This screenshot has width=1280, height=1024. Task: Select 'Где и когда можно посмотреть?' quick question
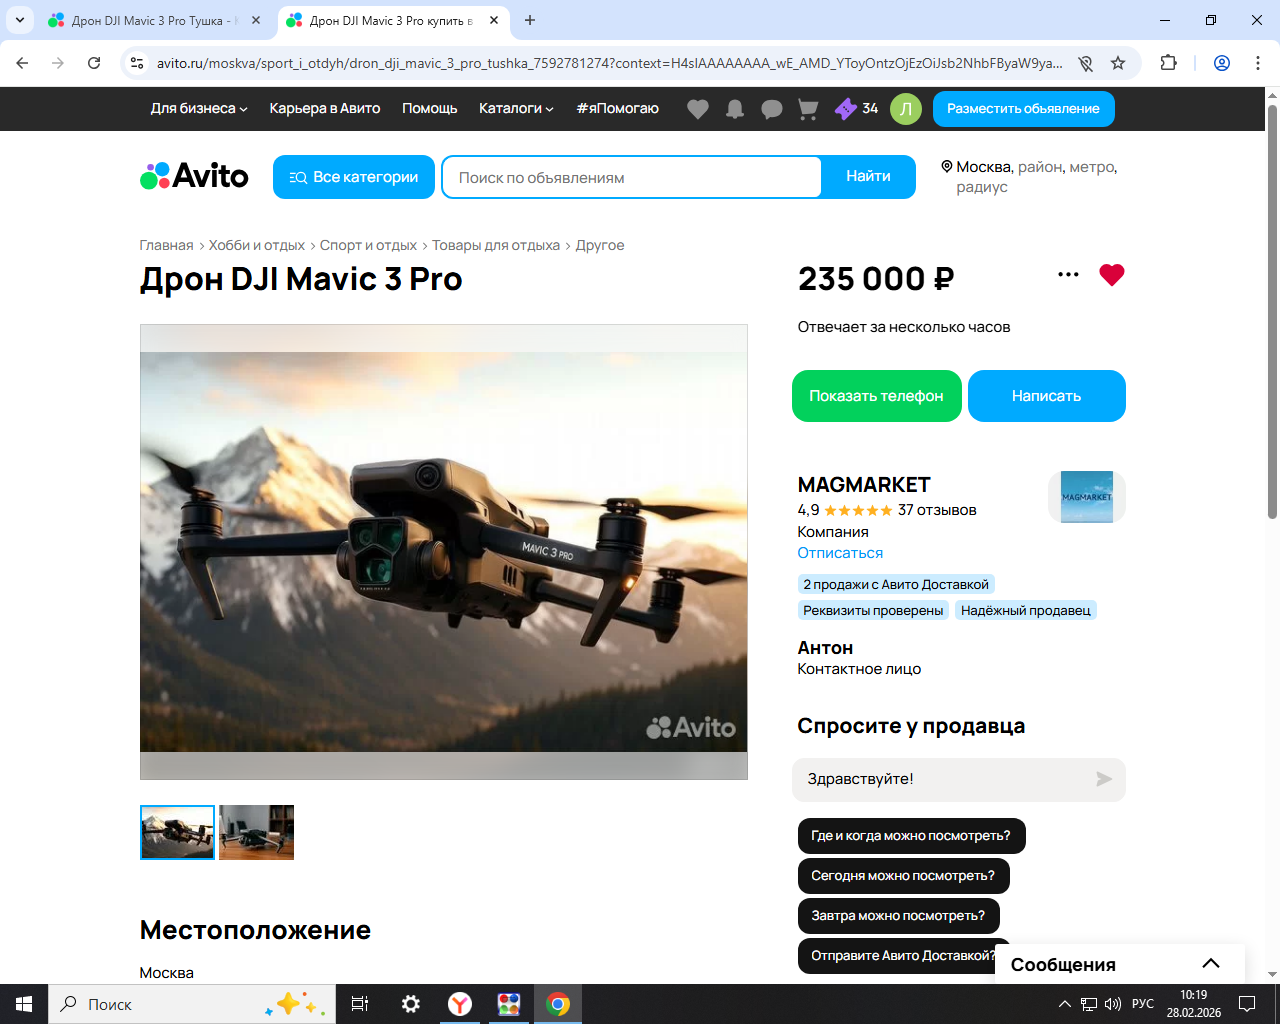click(x=911, y=836)
